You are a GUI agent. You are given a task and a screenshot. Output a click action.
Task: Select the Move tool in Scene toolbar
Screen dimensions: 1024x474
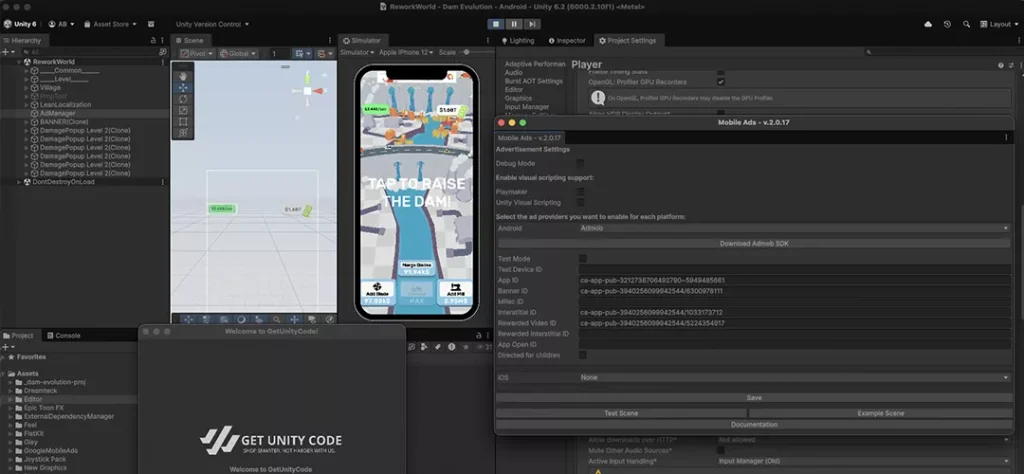coord(183,87)
